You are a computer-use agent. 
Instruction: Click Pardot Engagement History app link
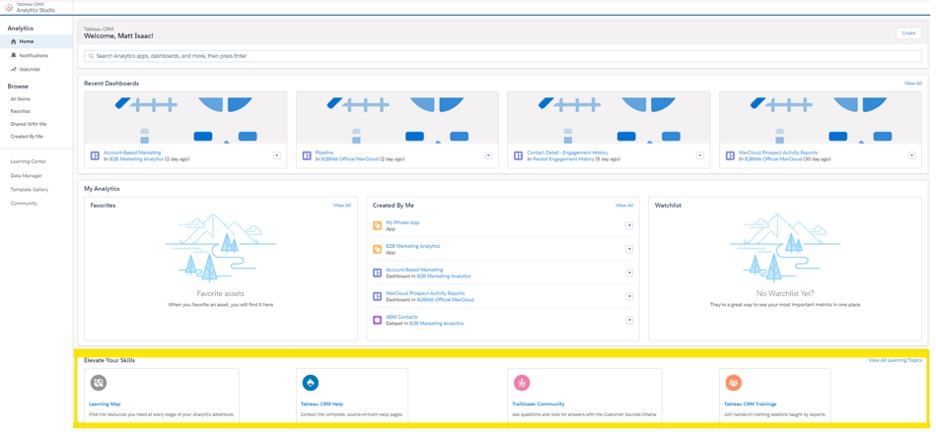click(x=563, y=159)
